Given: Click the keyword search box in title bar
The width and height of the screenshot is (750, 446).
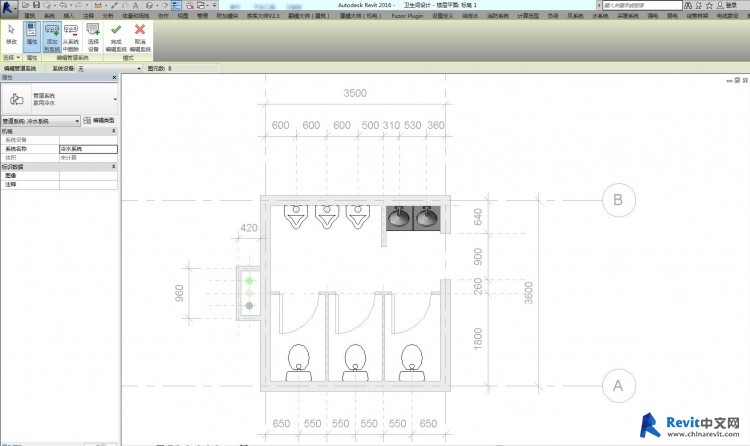Looking at the screenshot, I should [x=641, y=5].
